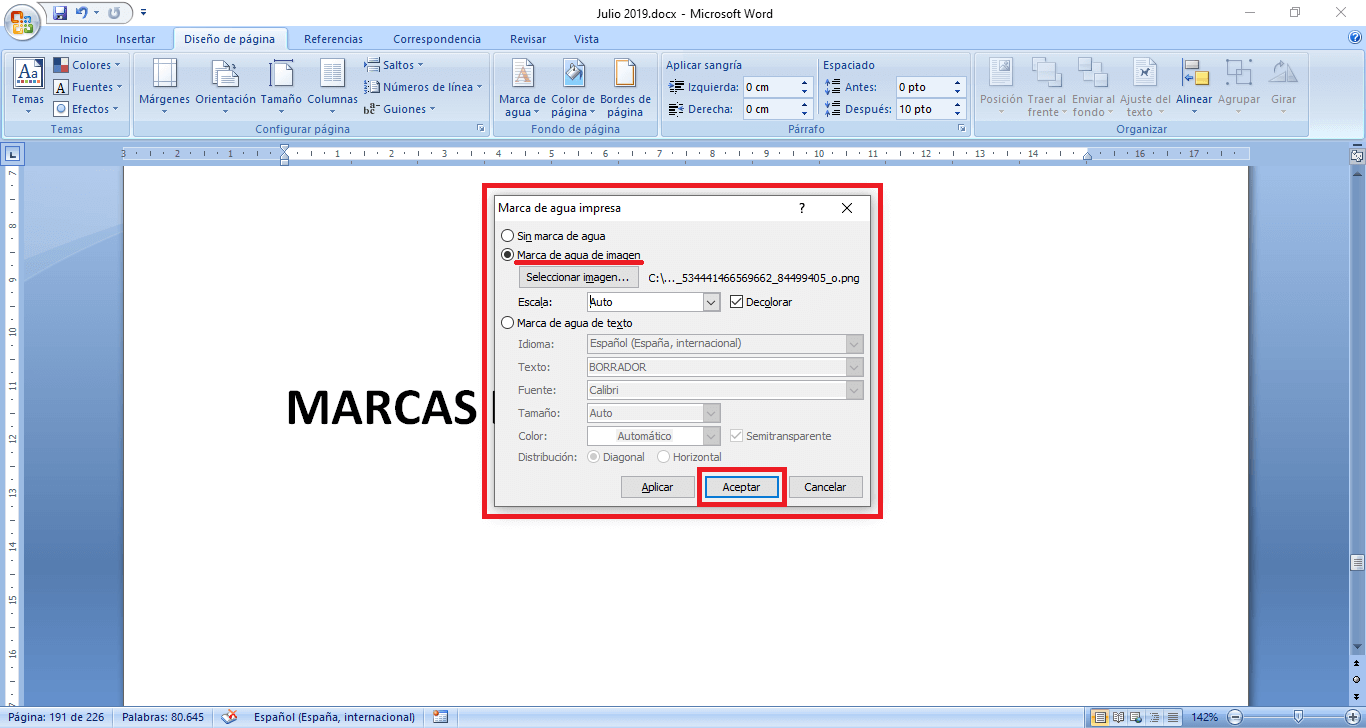Save document from quick access toolbar
Image resolution: width=1366 pixels, height=728 pixels.
(60, 13)
